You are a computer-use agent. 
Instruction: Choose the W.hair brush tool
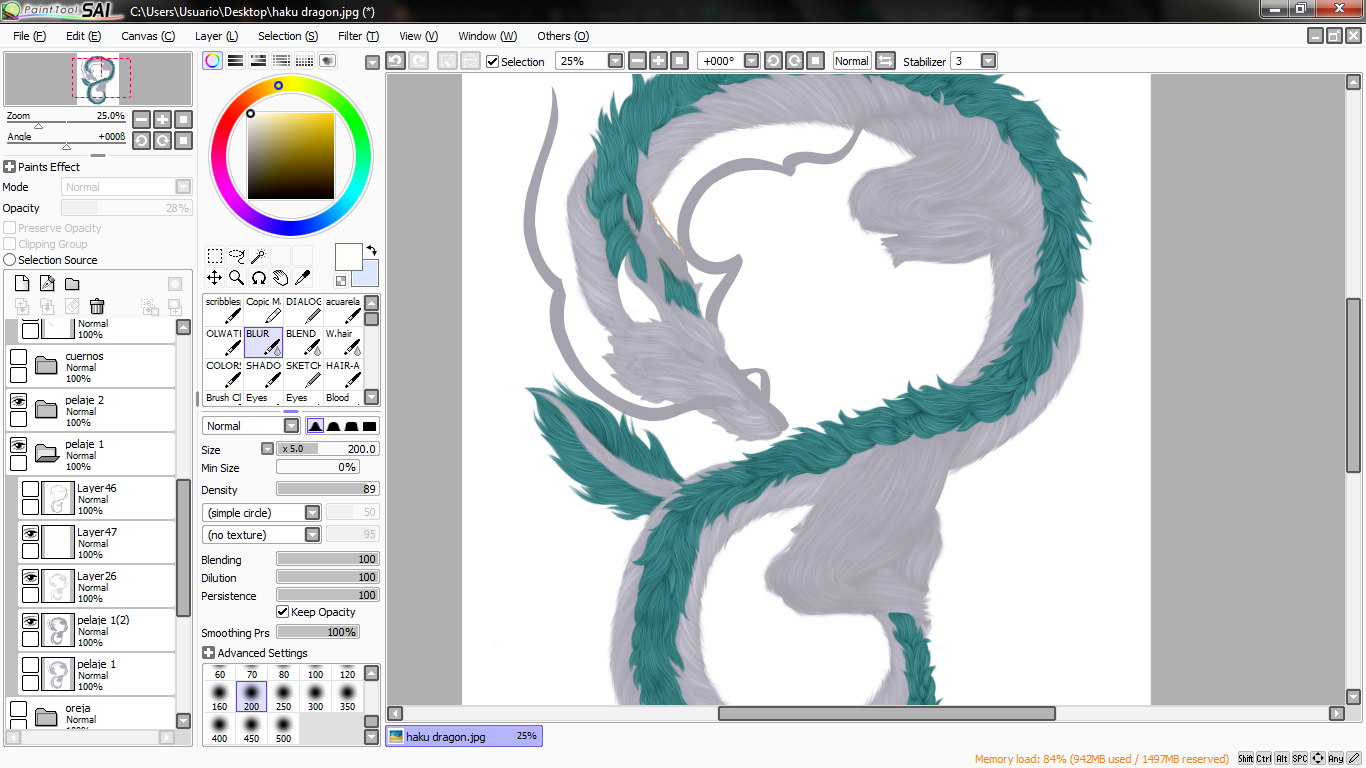[343, 342]
